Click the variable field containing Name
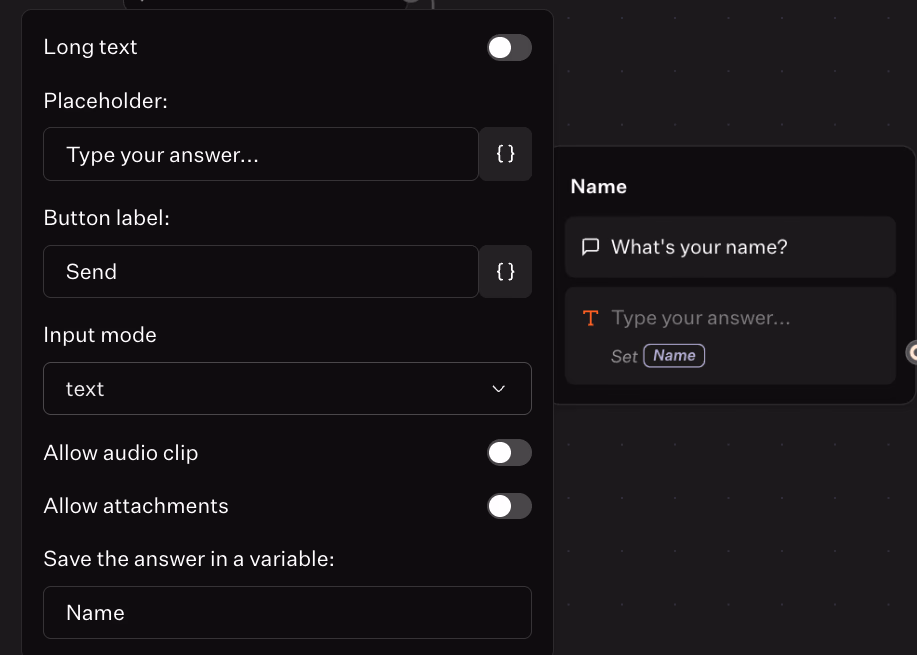 pyautogui.click(x=287, y=612)
